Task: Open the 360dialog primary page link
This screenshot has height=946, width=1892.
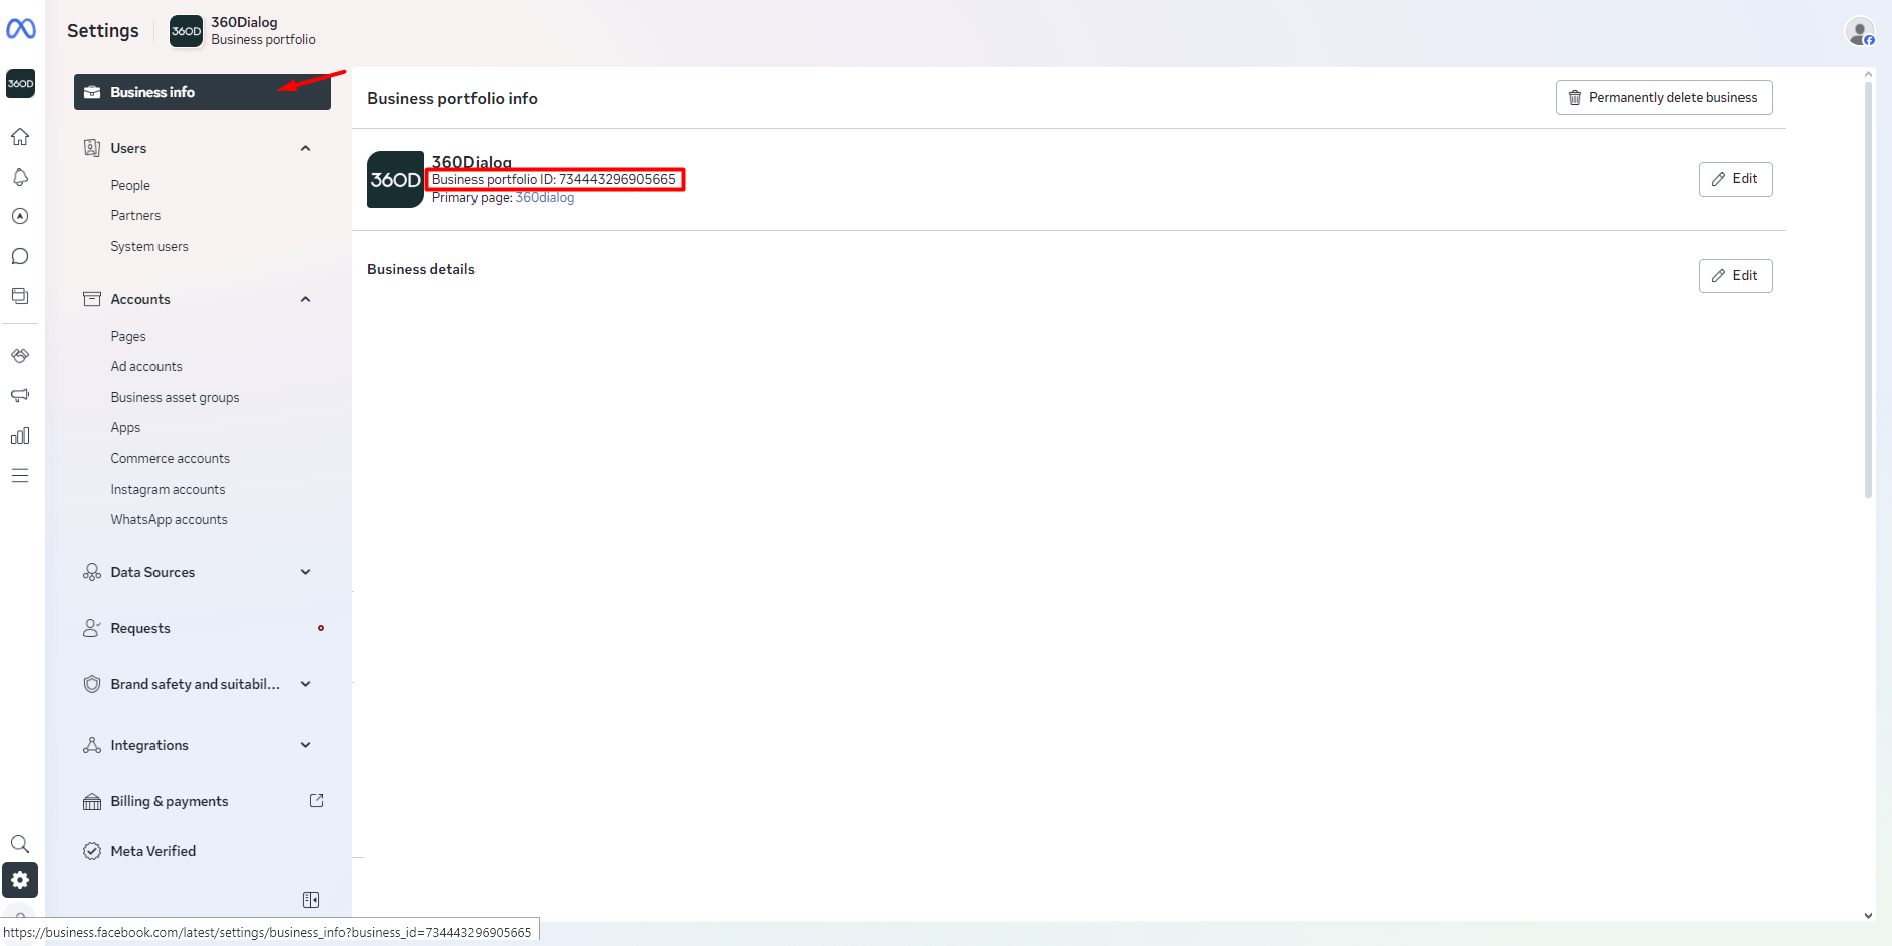Action: [545, 198]
